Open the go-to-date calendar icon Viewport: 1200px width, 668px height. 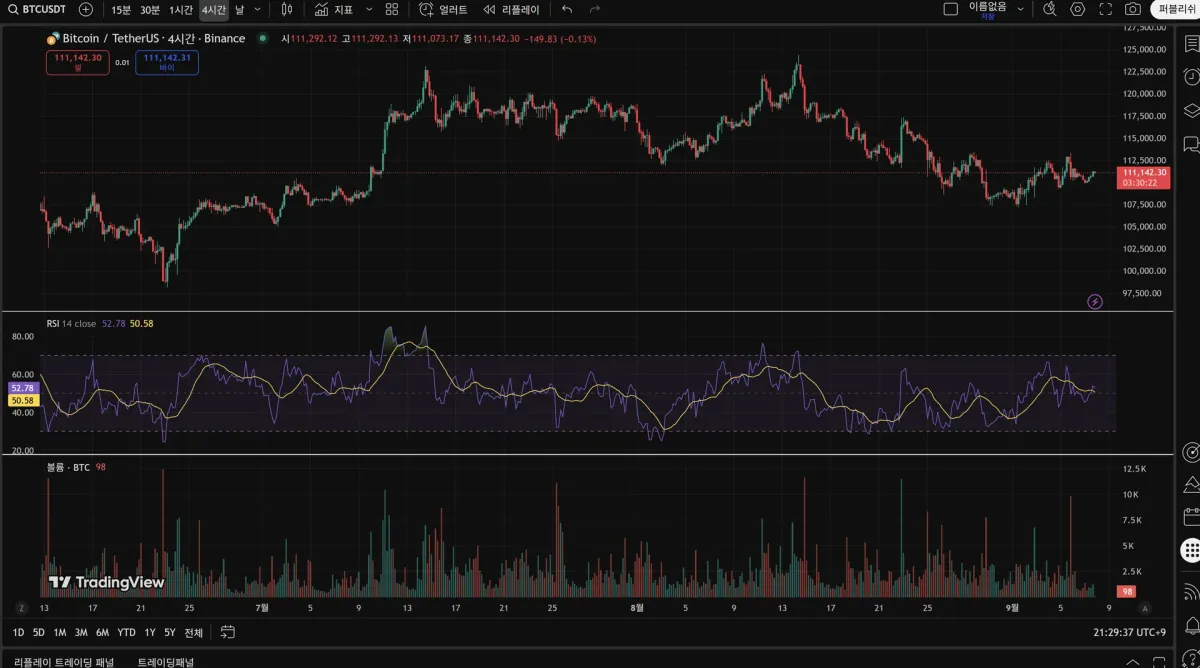point(227,632)
